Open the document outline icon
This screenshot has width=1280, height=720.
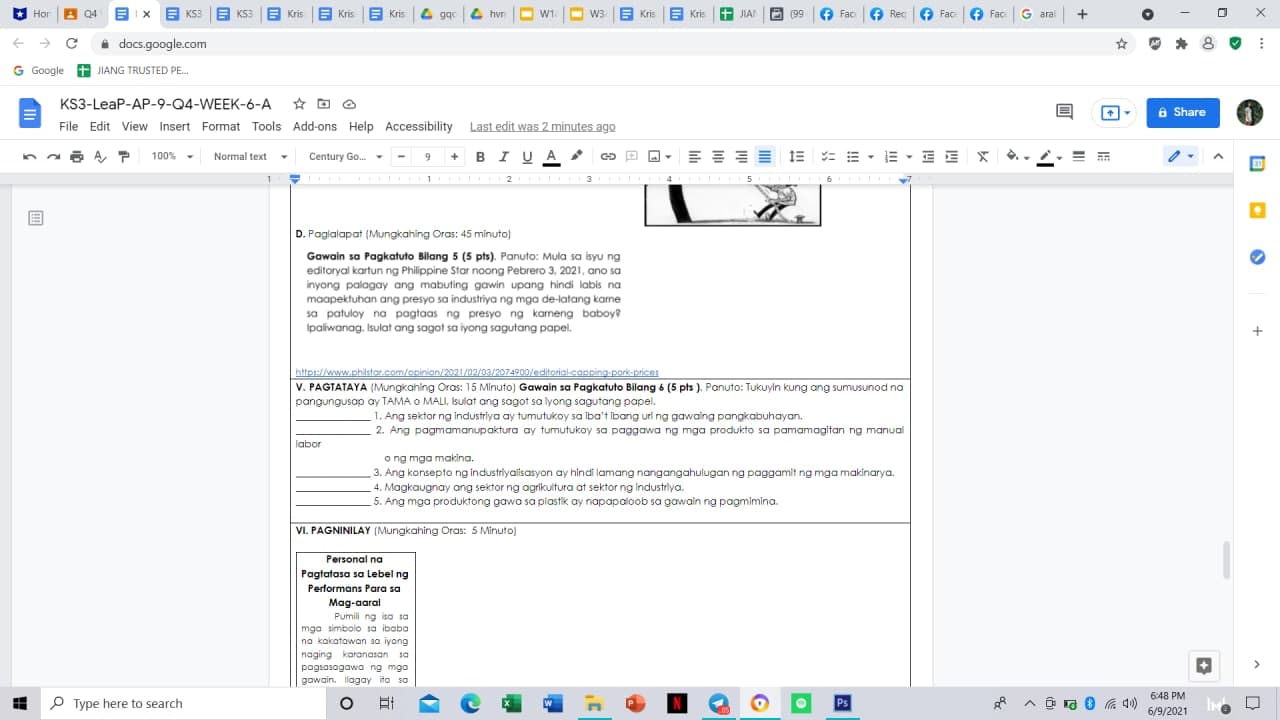[36, 217]
